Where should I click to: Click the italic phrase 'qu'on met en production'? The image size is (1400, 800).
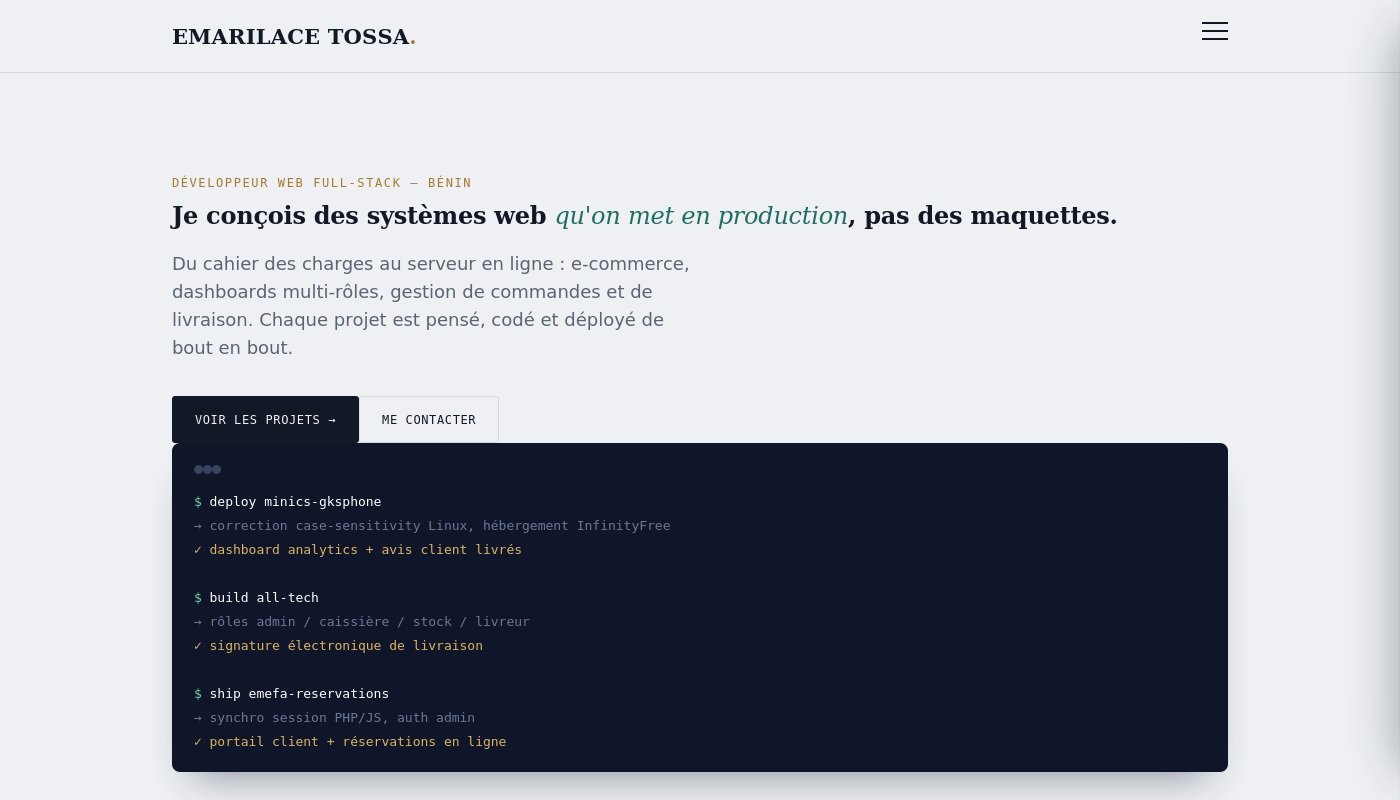701,215
